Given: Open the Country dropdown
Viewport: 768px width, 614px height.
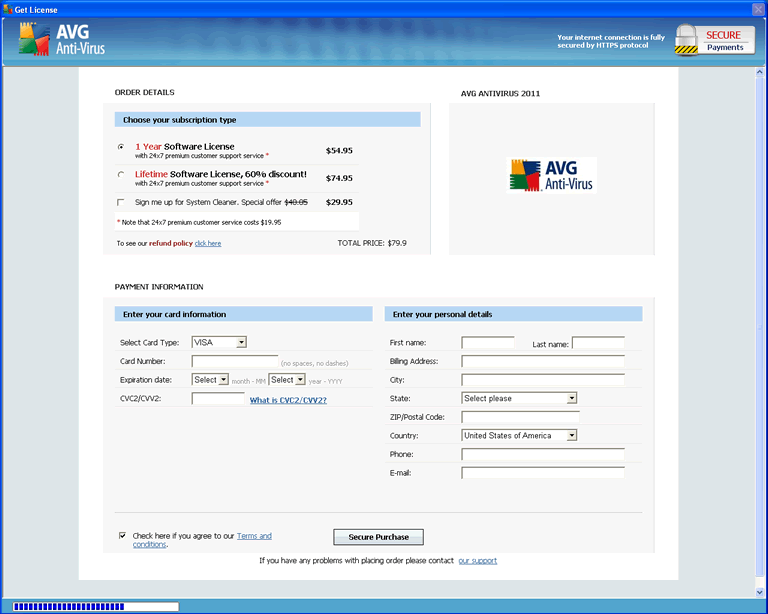Looking at the screenshot, I should pos(519,435).
